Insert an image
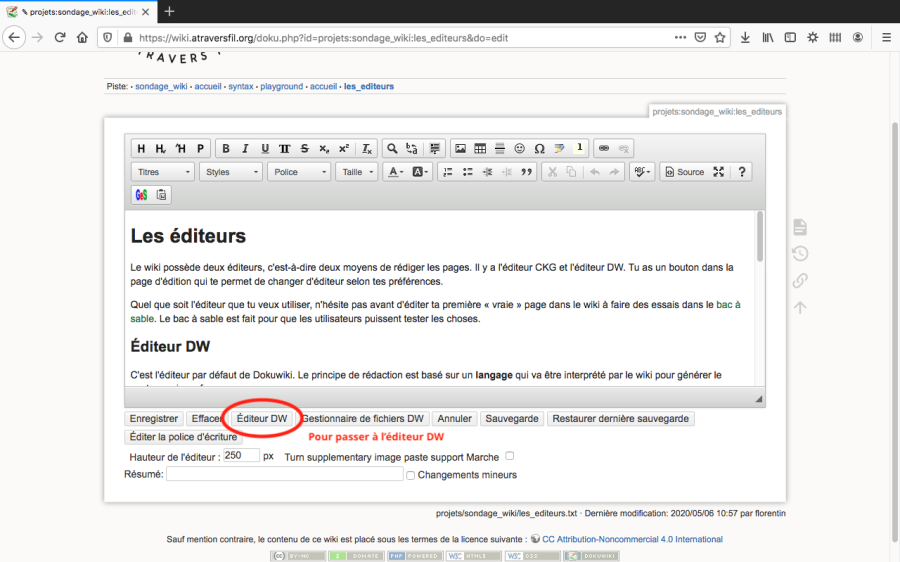This screenshot has height=562, width=900. coord(460,149)
